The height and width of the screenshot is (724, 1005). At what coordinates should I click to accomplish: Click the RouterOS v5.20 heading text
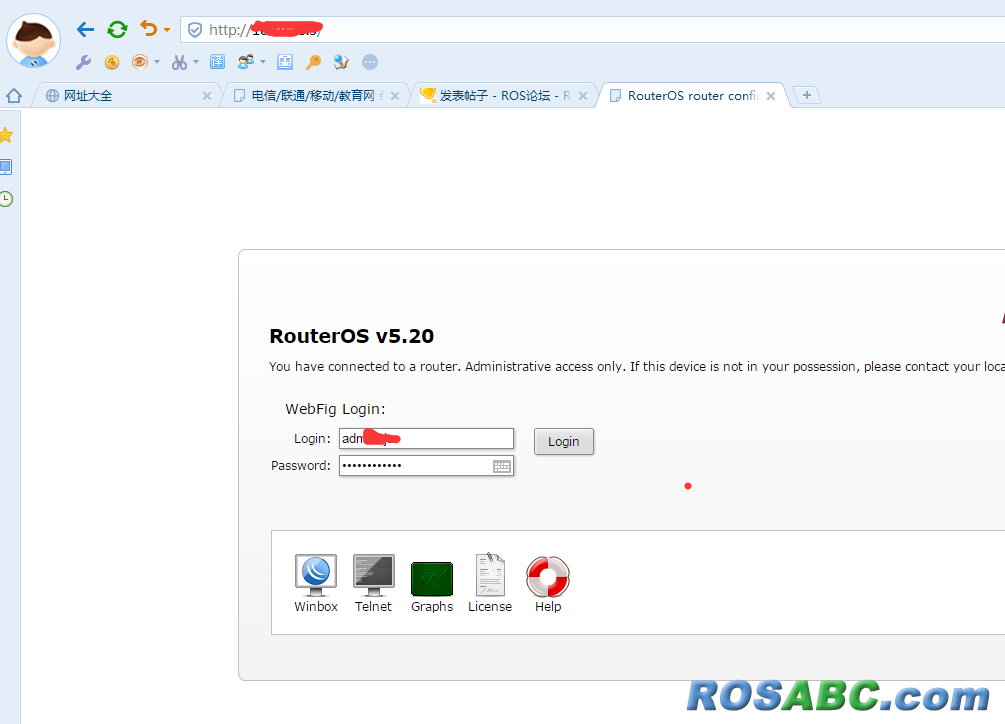pyautogui.click(x=352, y=336)
